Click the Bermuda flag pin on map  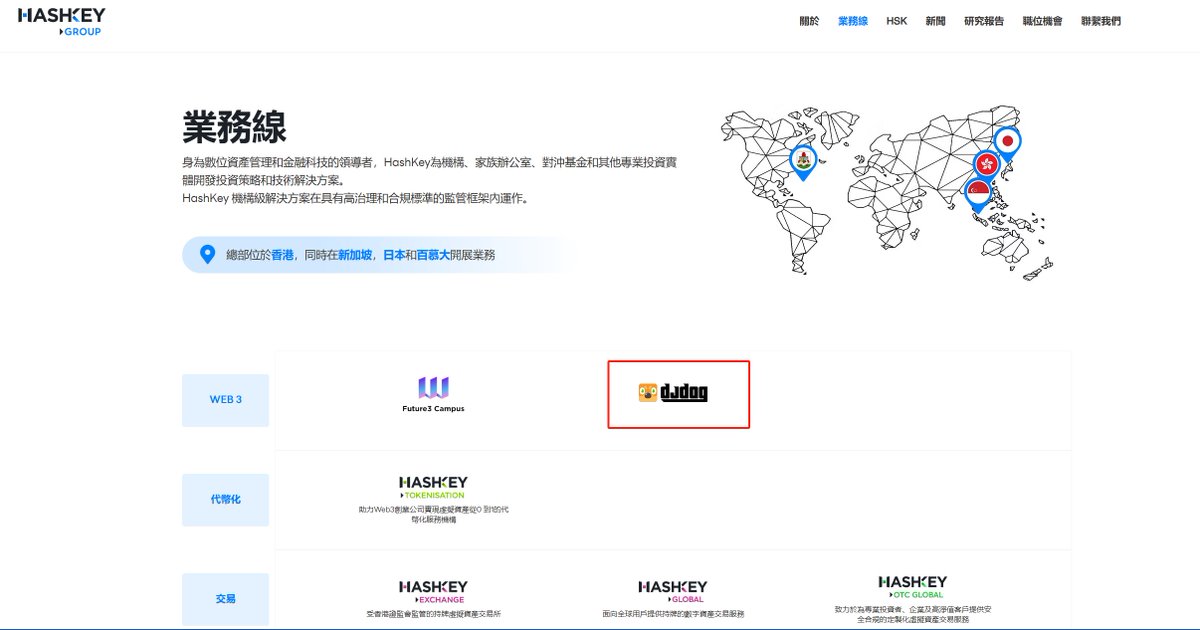tap(803, 162)
